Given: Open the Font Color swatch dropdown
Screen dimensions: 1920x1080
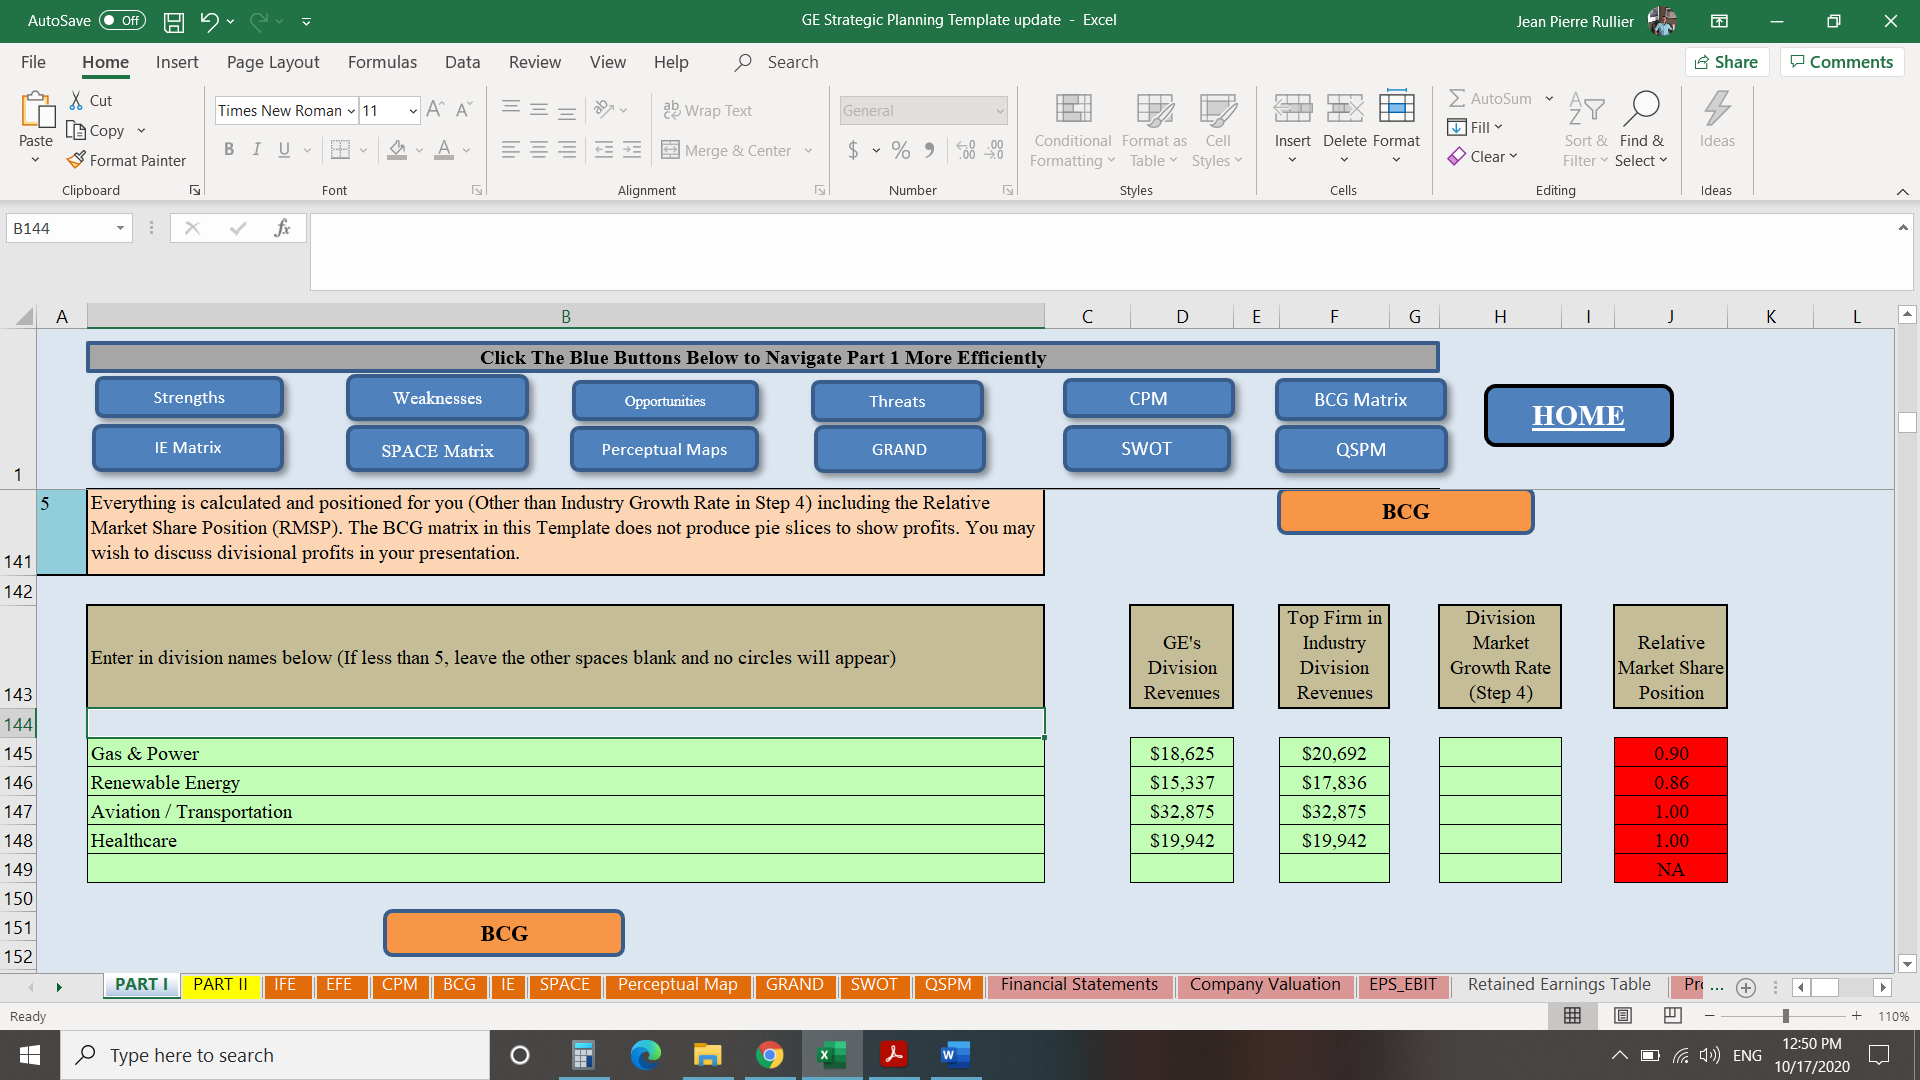Looking at the screenshot, I should click(x=465, y=150).
